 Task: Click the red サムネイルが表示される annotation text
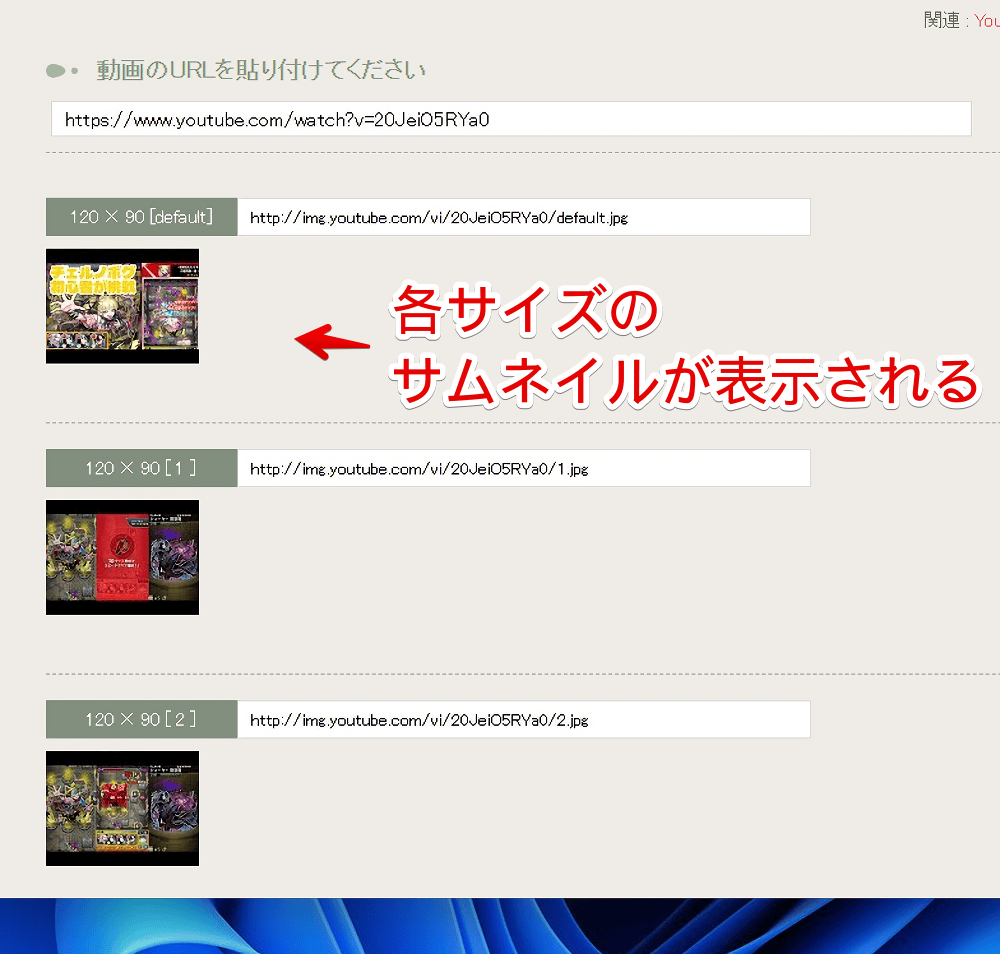[684, 380]
